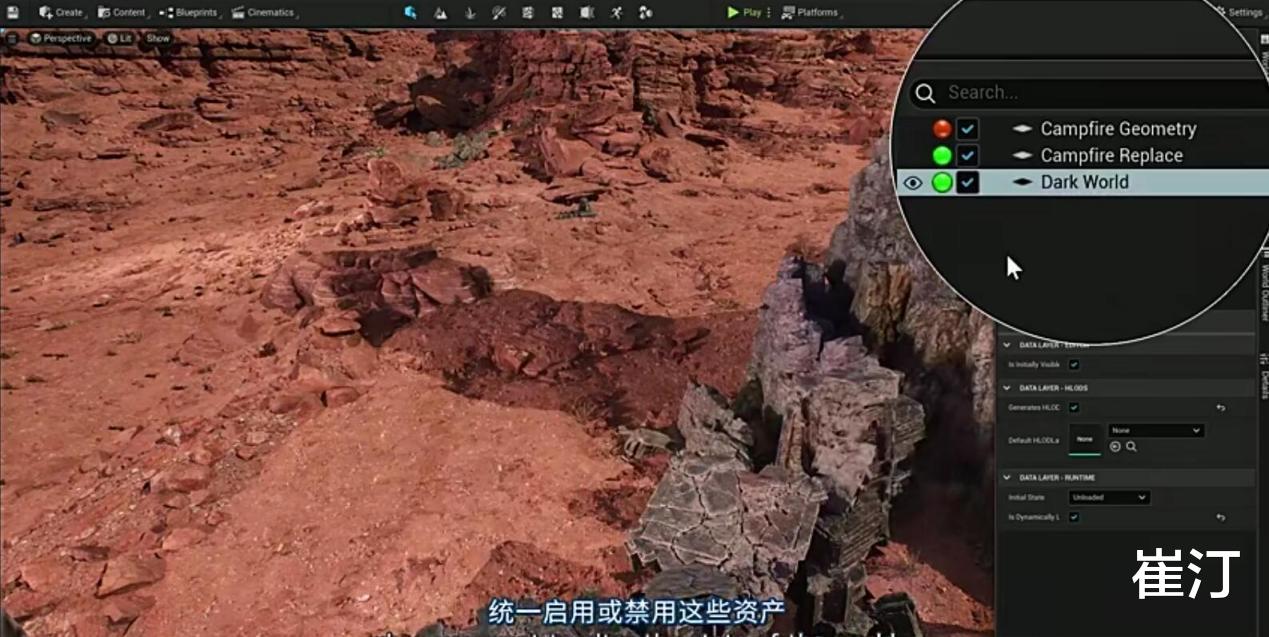
Task: Open the Create menu in the toolbar
Action: coord(61,12)
